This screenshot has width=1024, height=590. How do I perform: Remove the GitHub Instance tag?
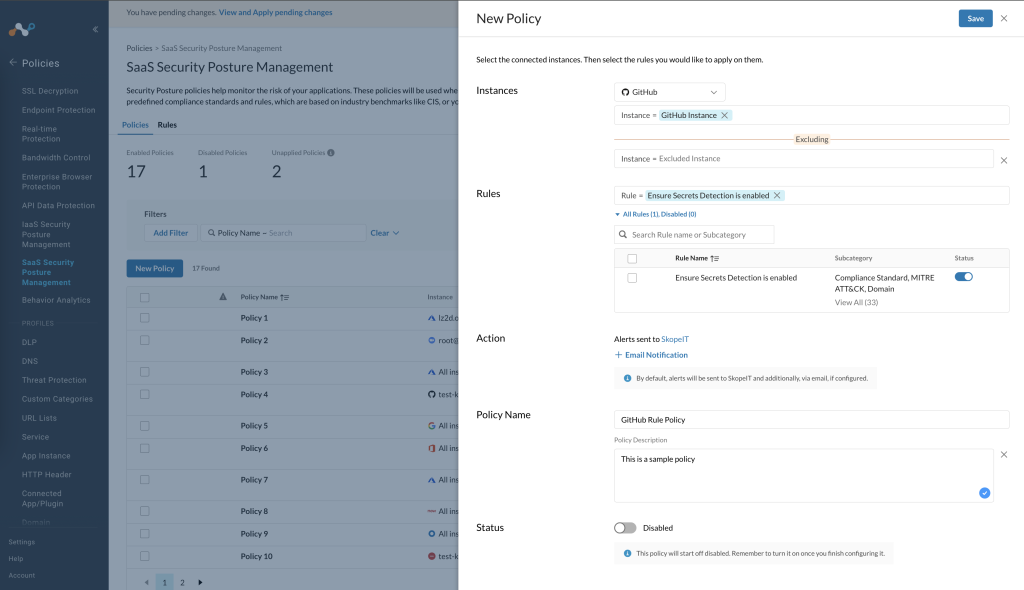(x=724, y=116)
